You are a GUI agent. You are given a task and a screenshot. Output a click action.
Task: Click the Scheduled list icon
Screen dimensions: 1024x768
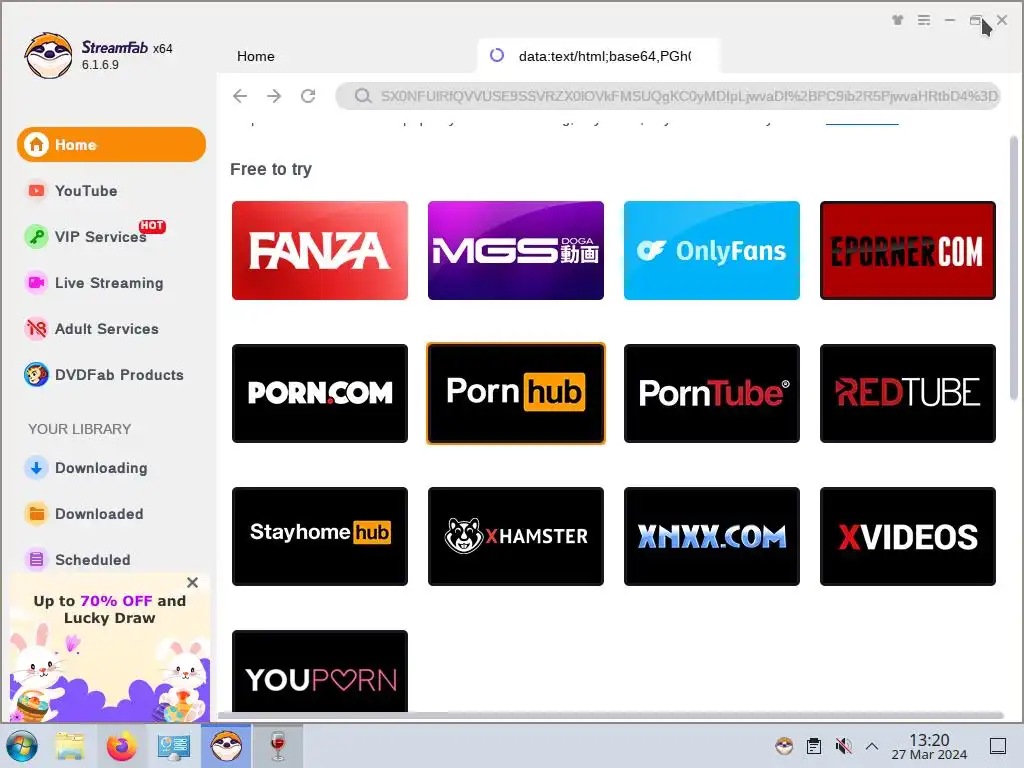(37, 560)
